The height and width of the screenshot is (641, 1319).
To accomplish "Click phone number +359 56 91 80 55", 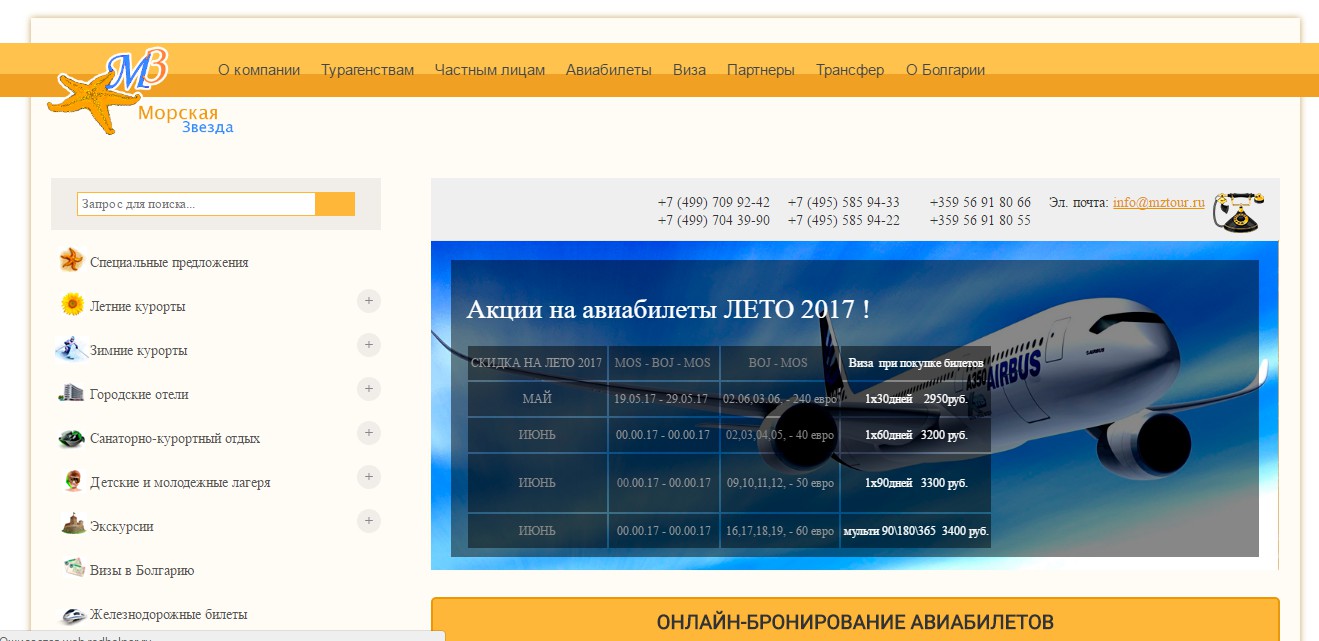I will (980, 220).
